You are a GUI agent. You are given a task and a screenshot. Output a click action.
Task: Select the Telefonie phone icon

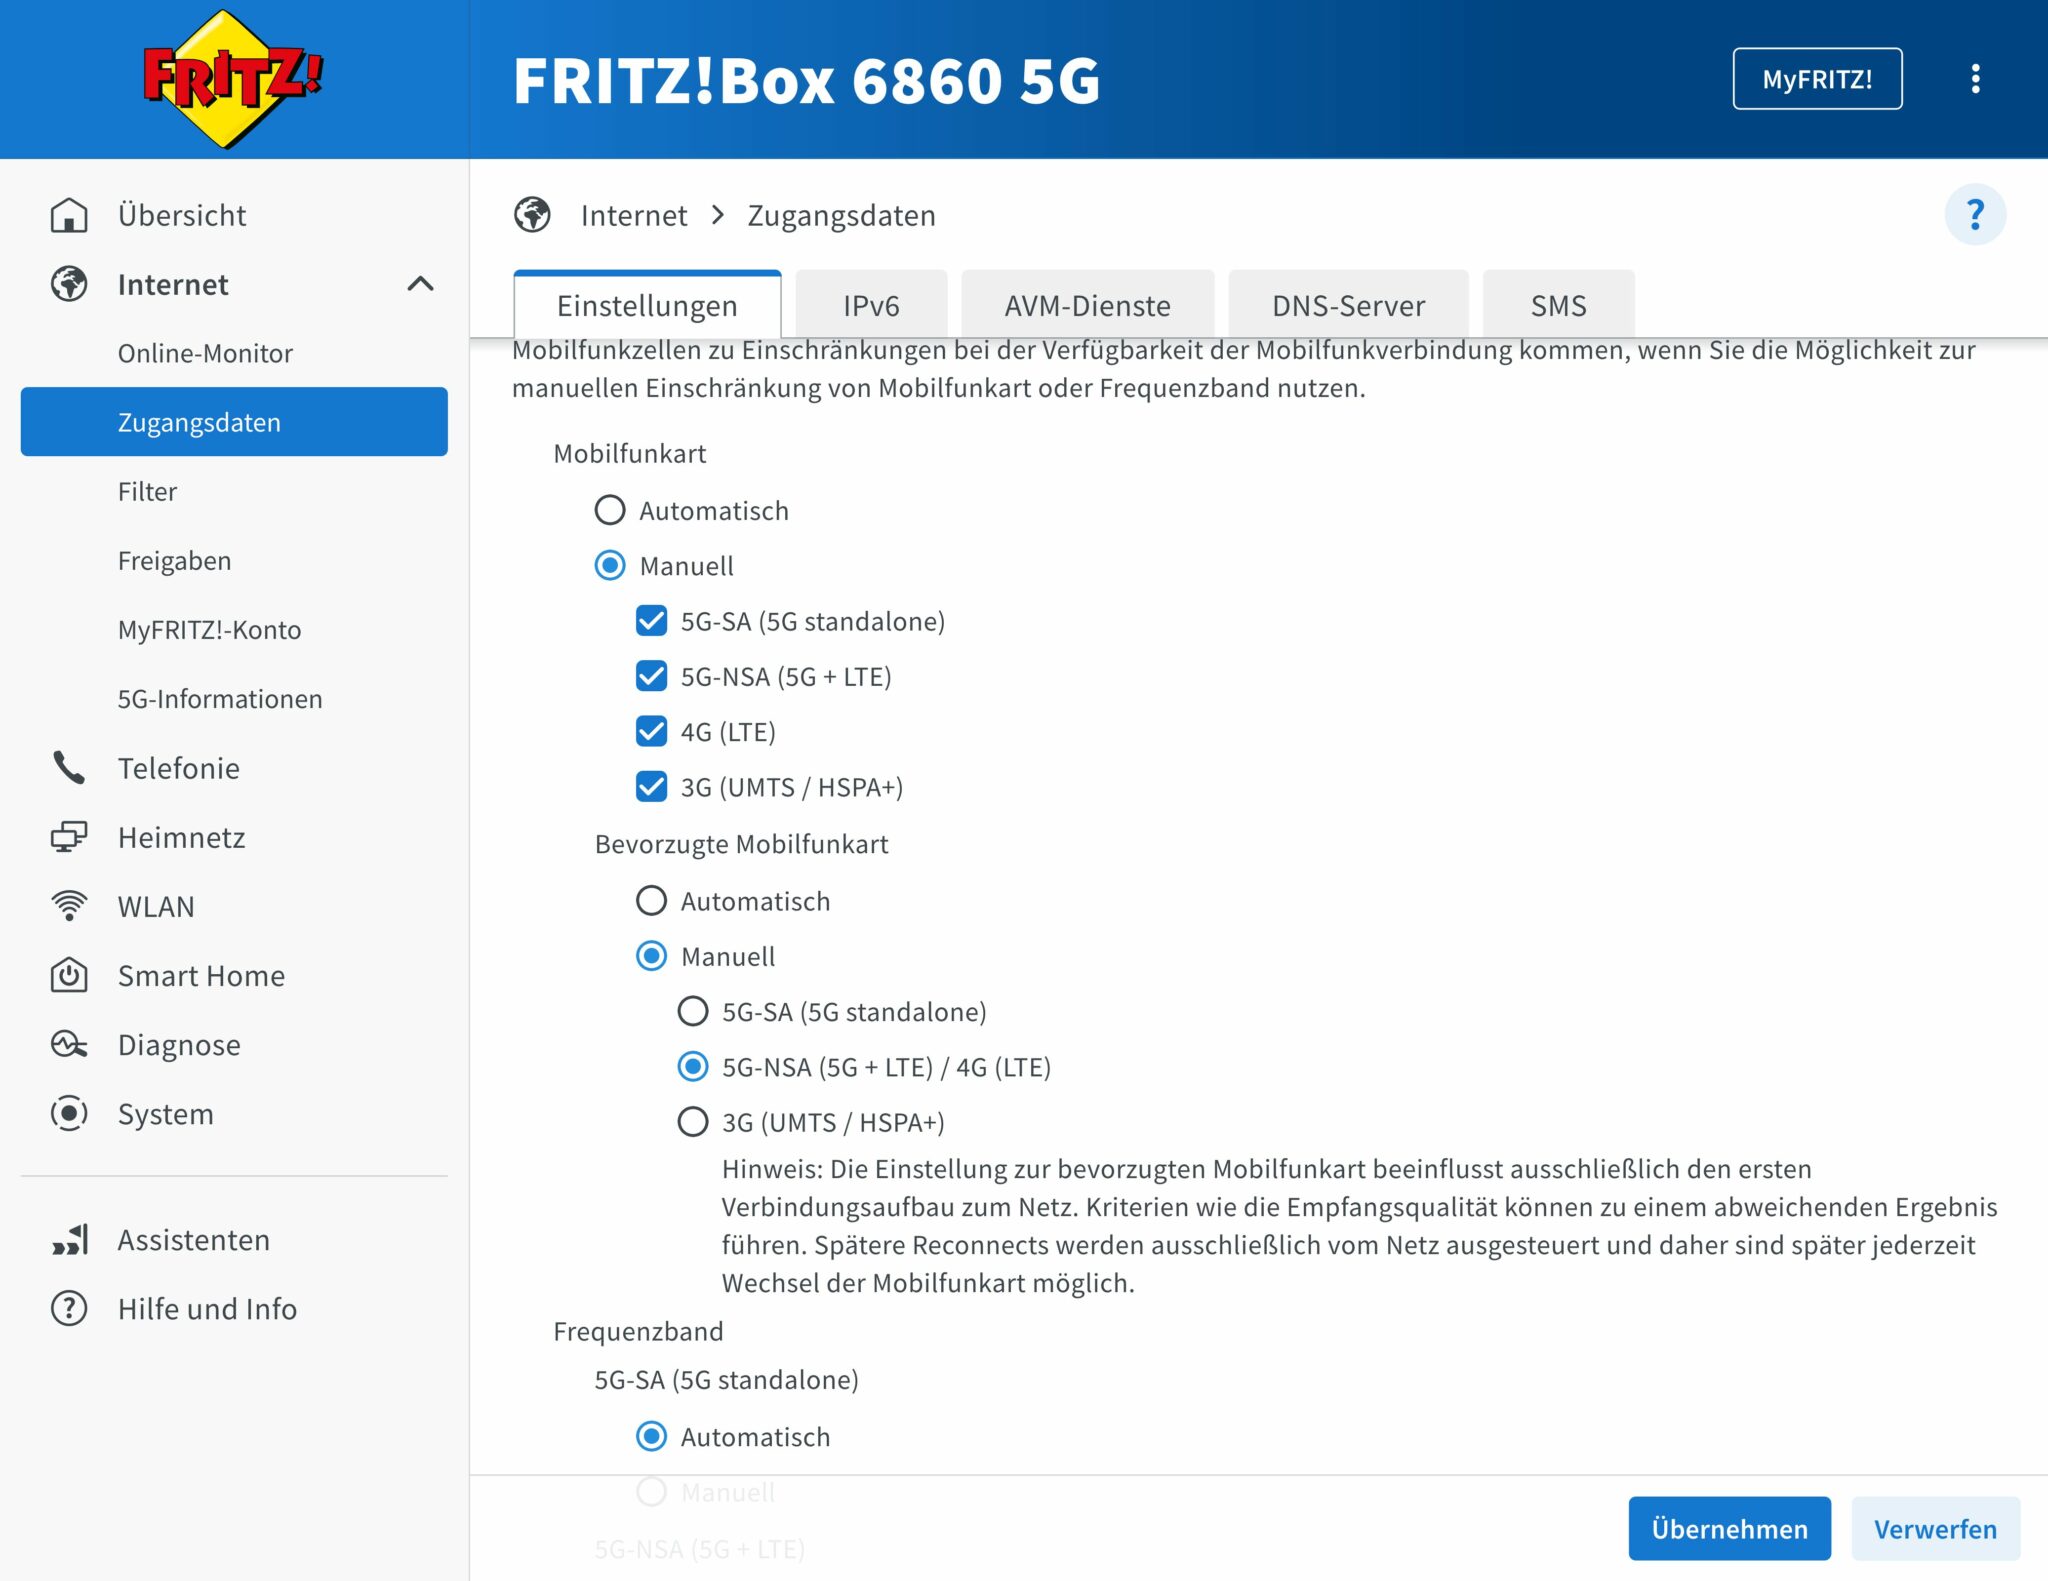coord(68,767)
